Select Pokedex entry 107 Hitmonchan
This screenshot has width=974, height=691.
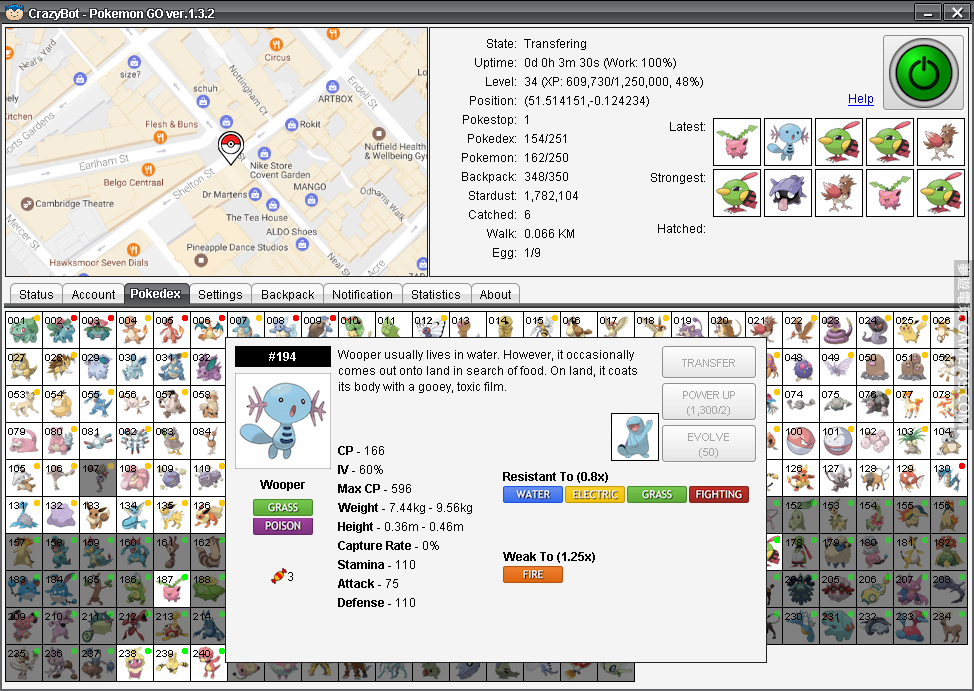98,478
